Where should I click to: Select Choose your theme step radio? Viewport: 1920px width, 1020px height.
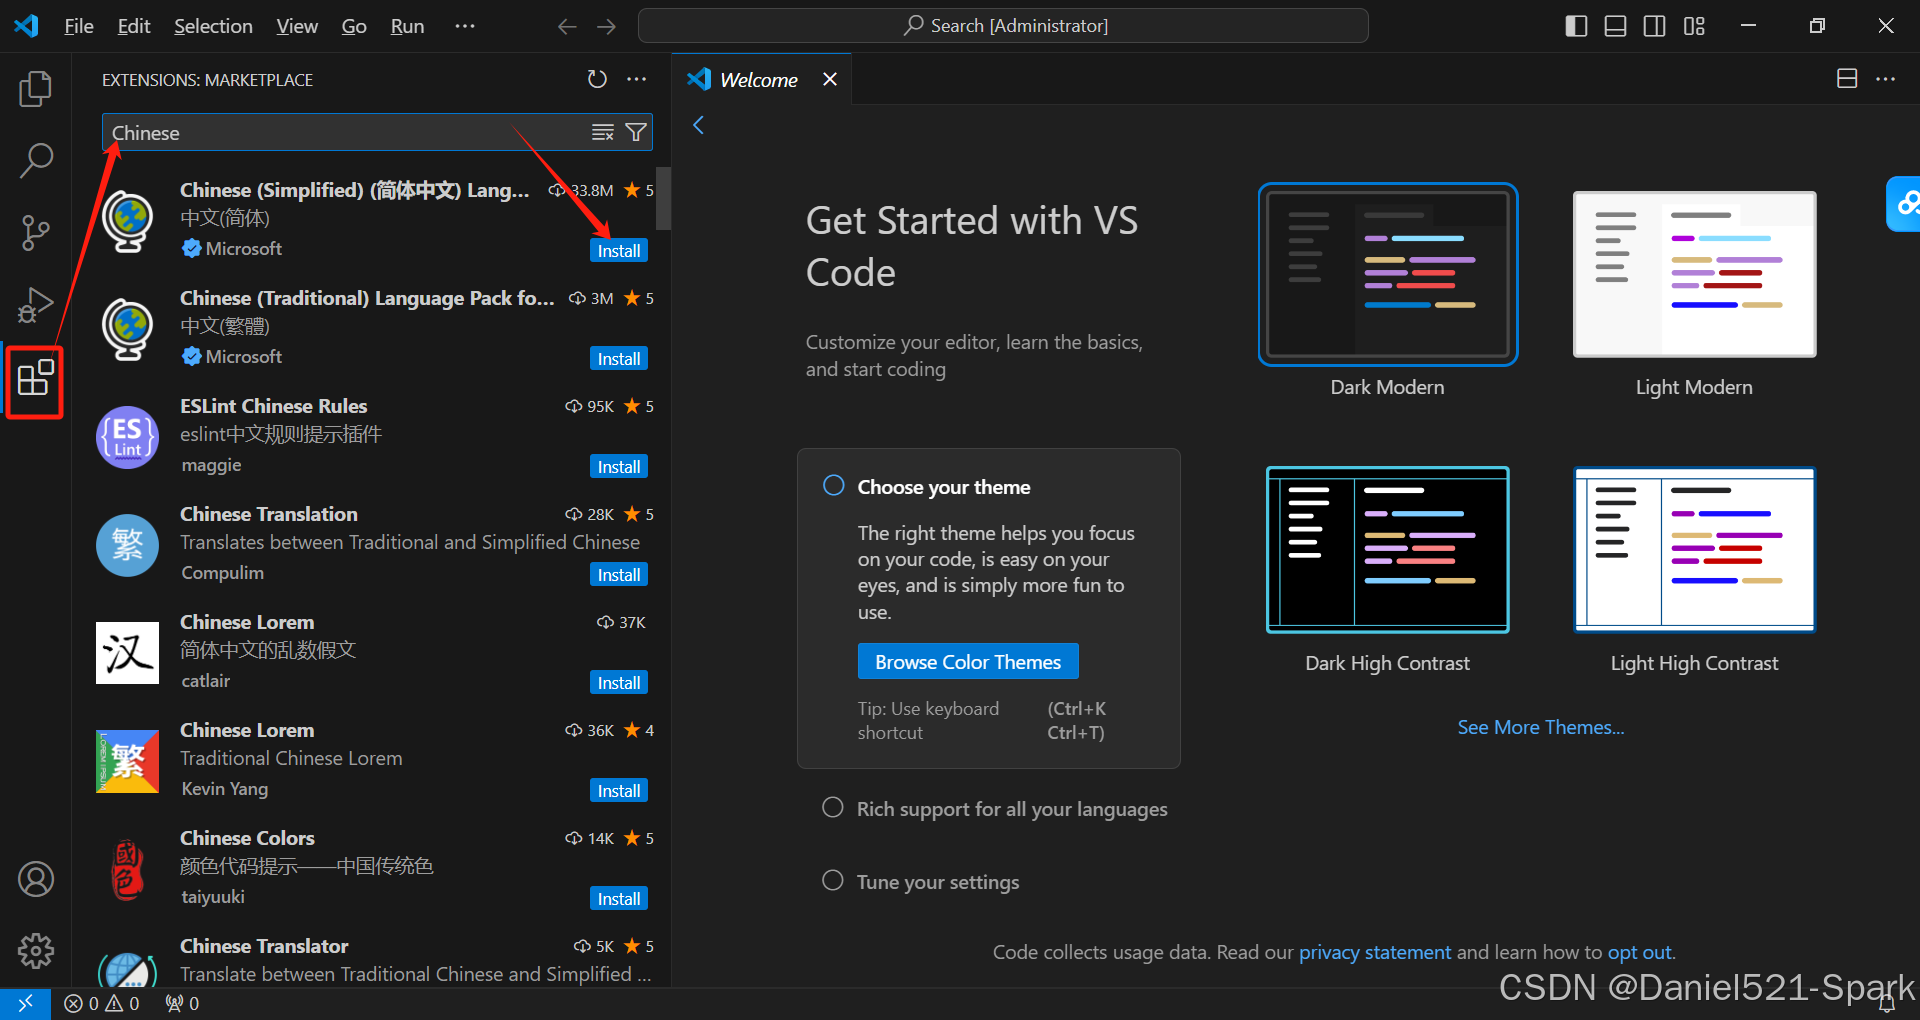[834, 485]
